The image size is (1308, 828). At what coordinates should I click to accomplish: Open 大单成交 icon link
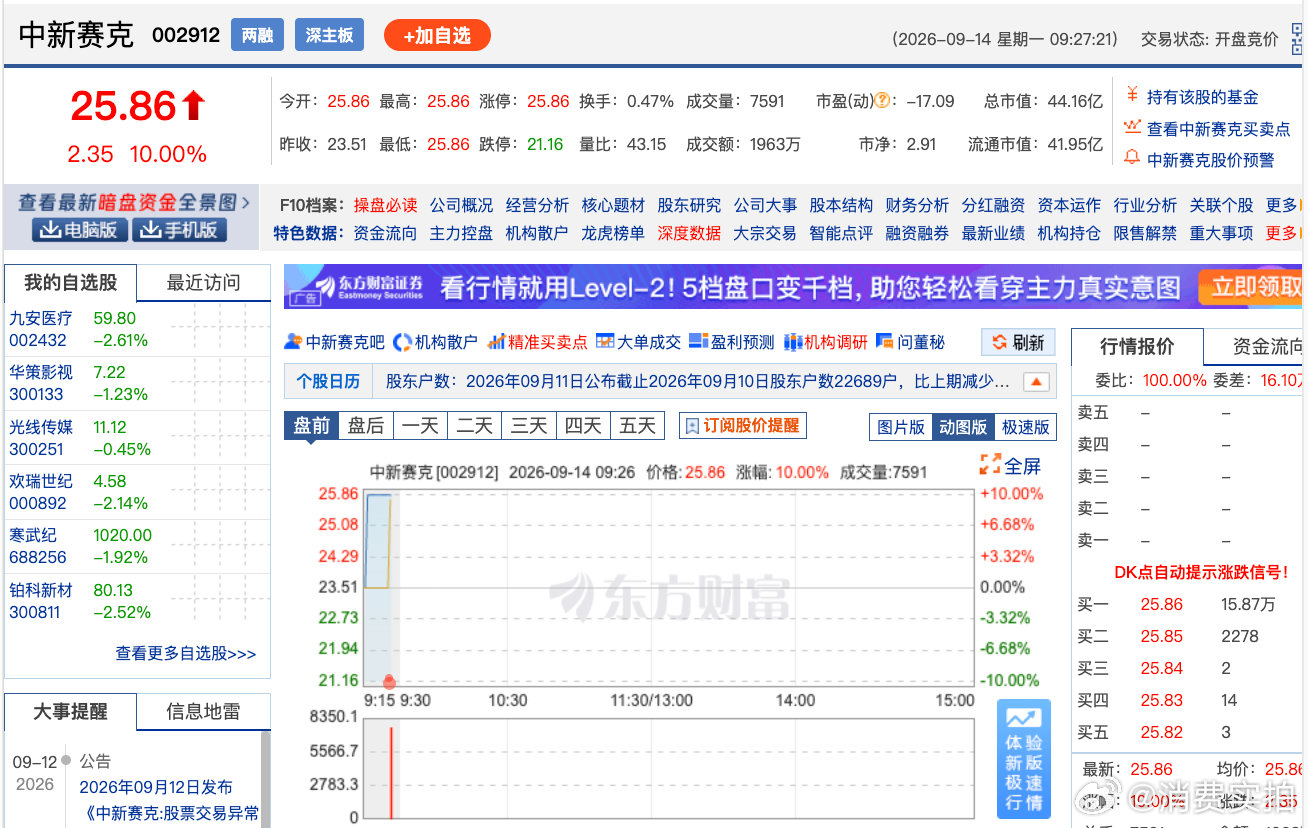tap(638, 342)
